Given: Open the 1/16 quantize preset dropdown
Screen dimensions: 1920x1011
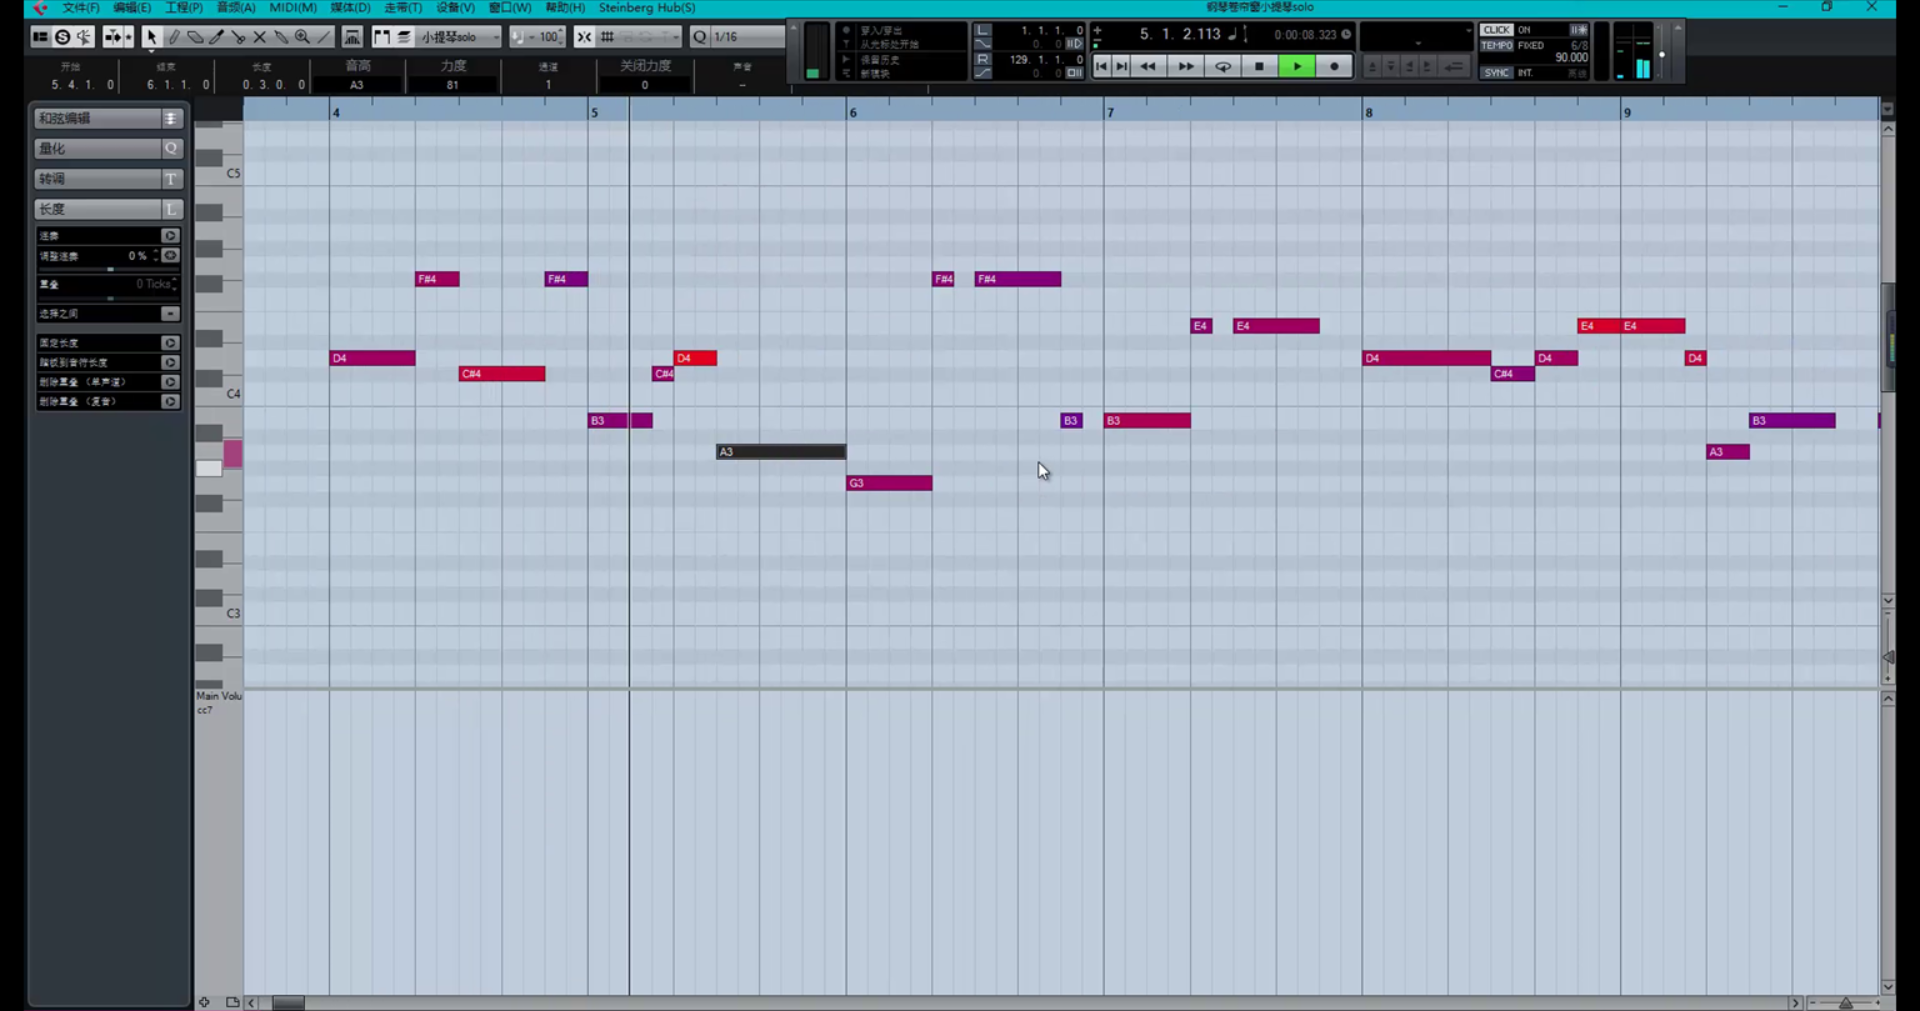Looking at the screenshot, I should [x=748, y=37].
